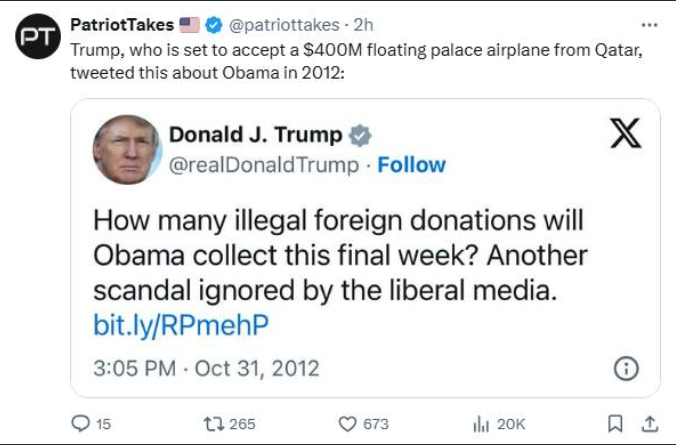676x445 pixels.
Task: Open the @realDonaldTrump handle
Action: coord(264,165)
